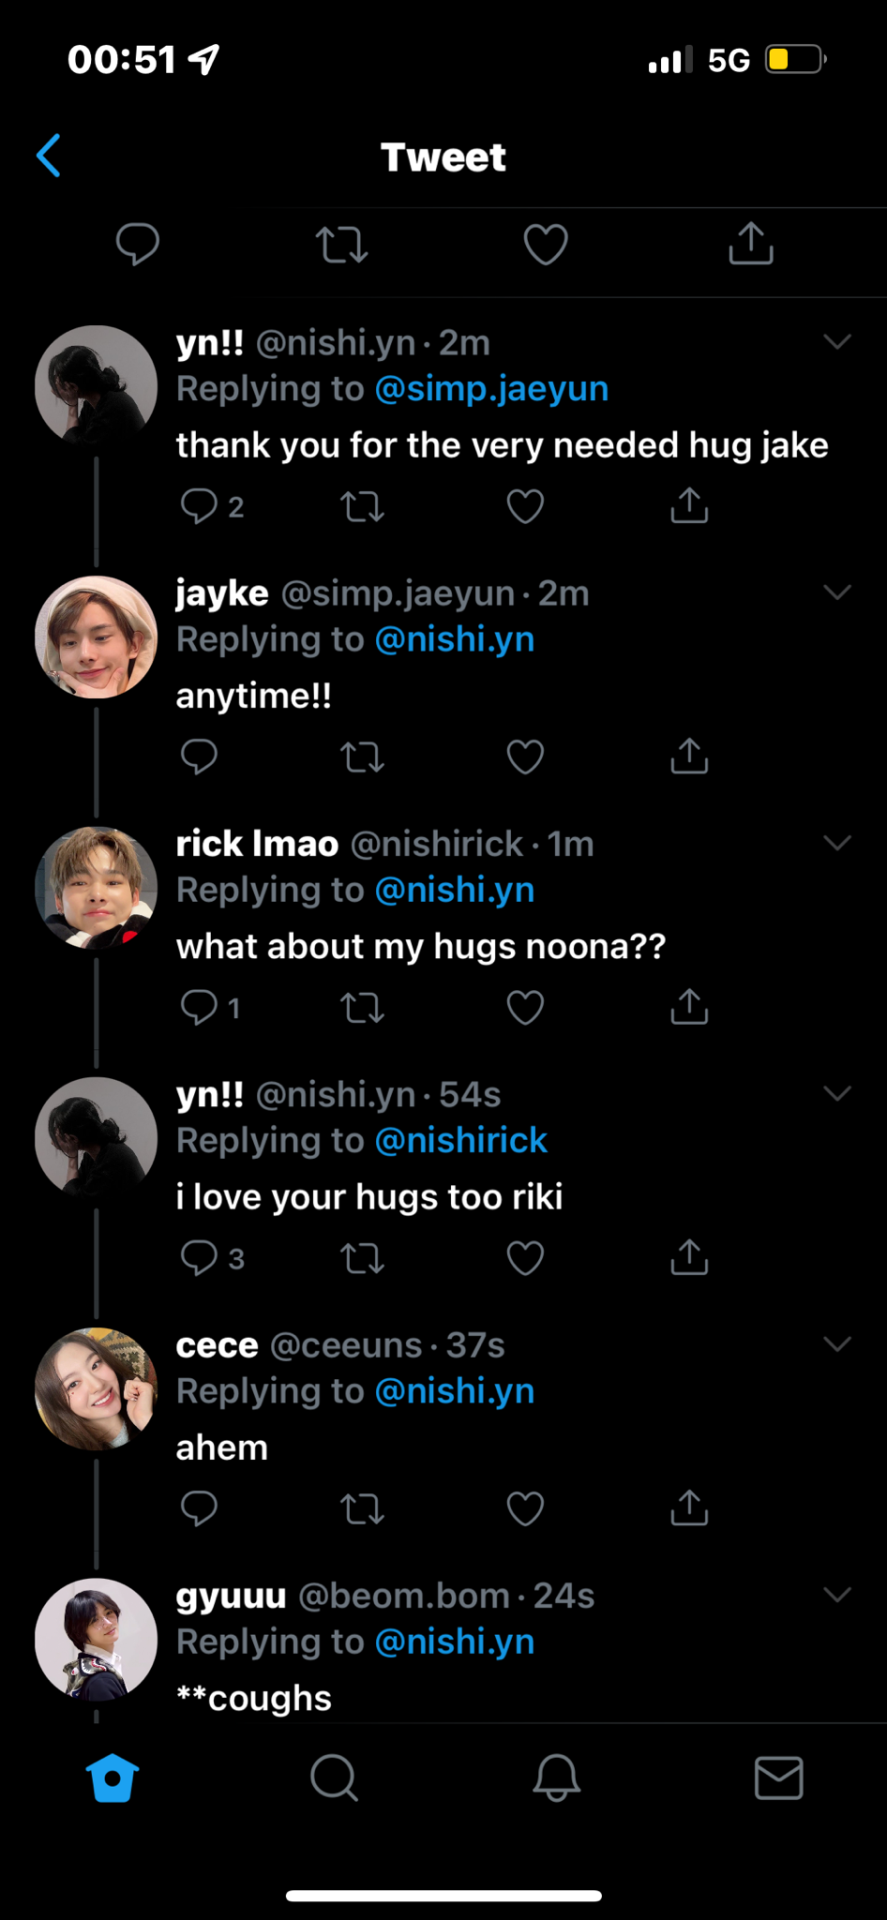Retweet cece's "ahem" reply
This screenshot has width=887, height=1920.
(362, 1508)
